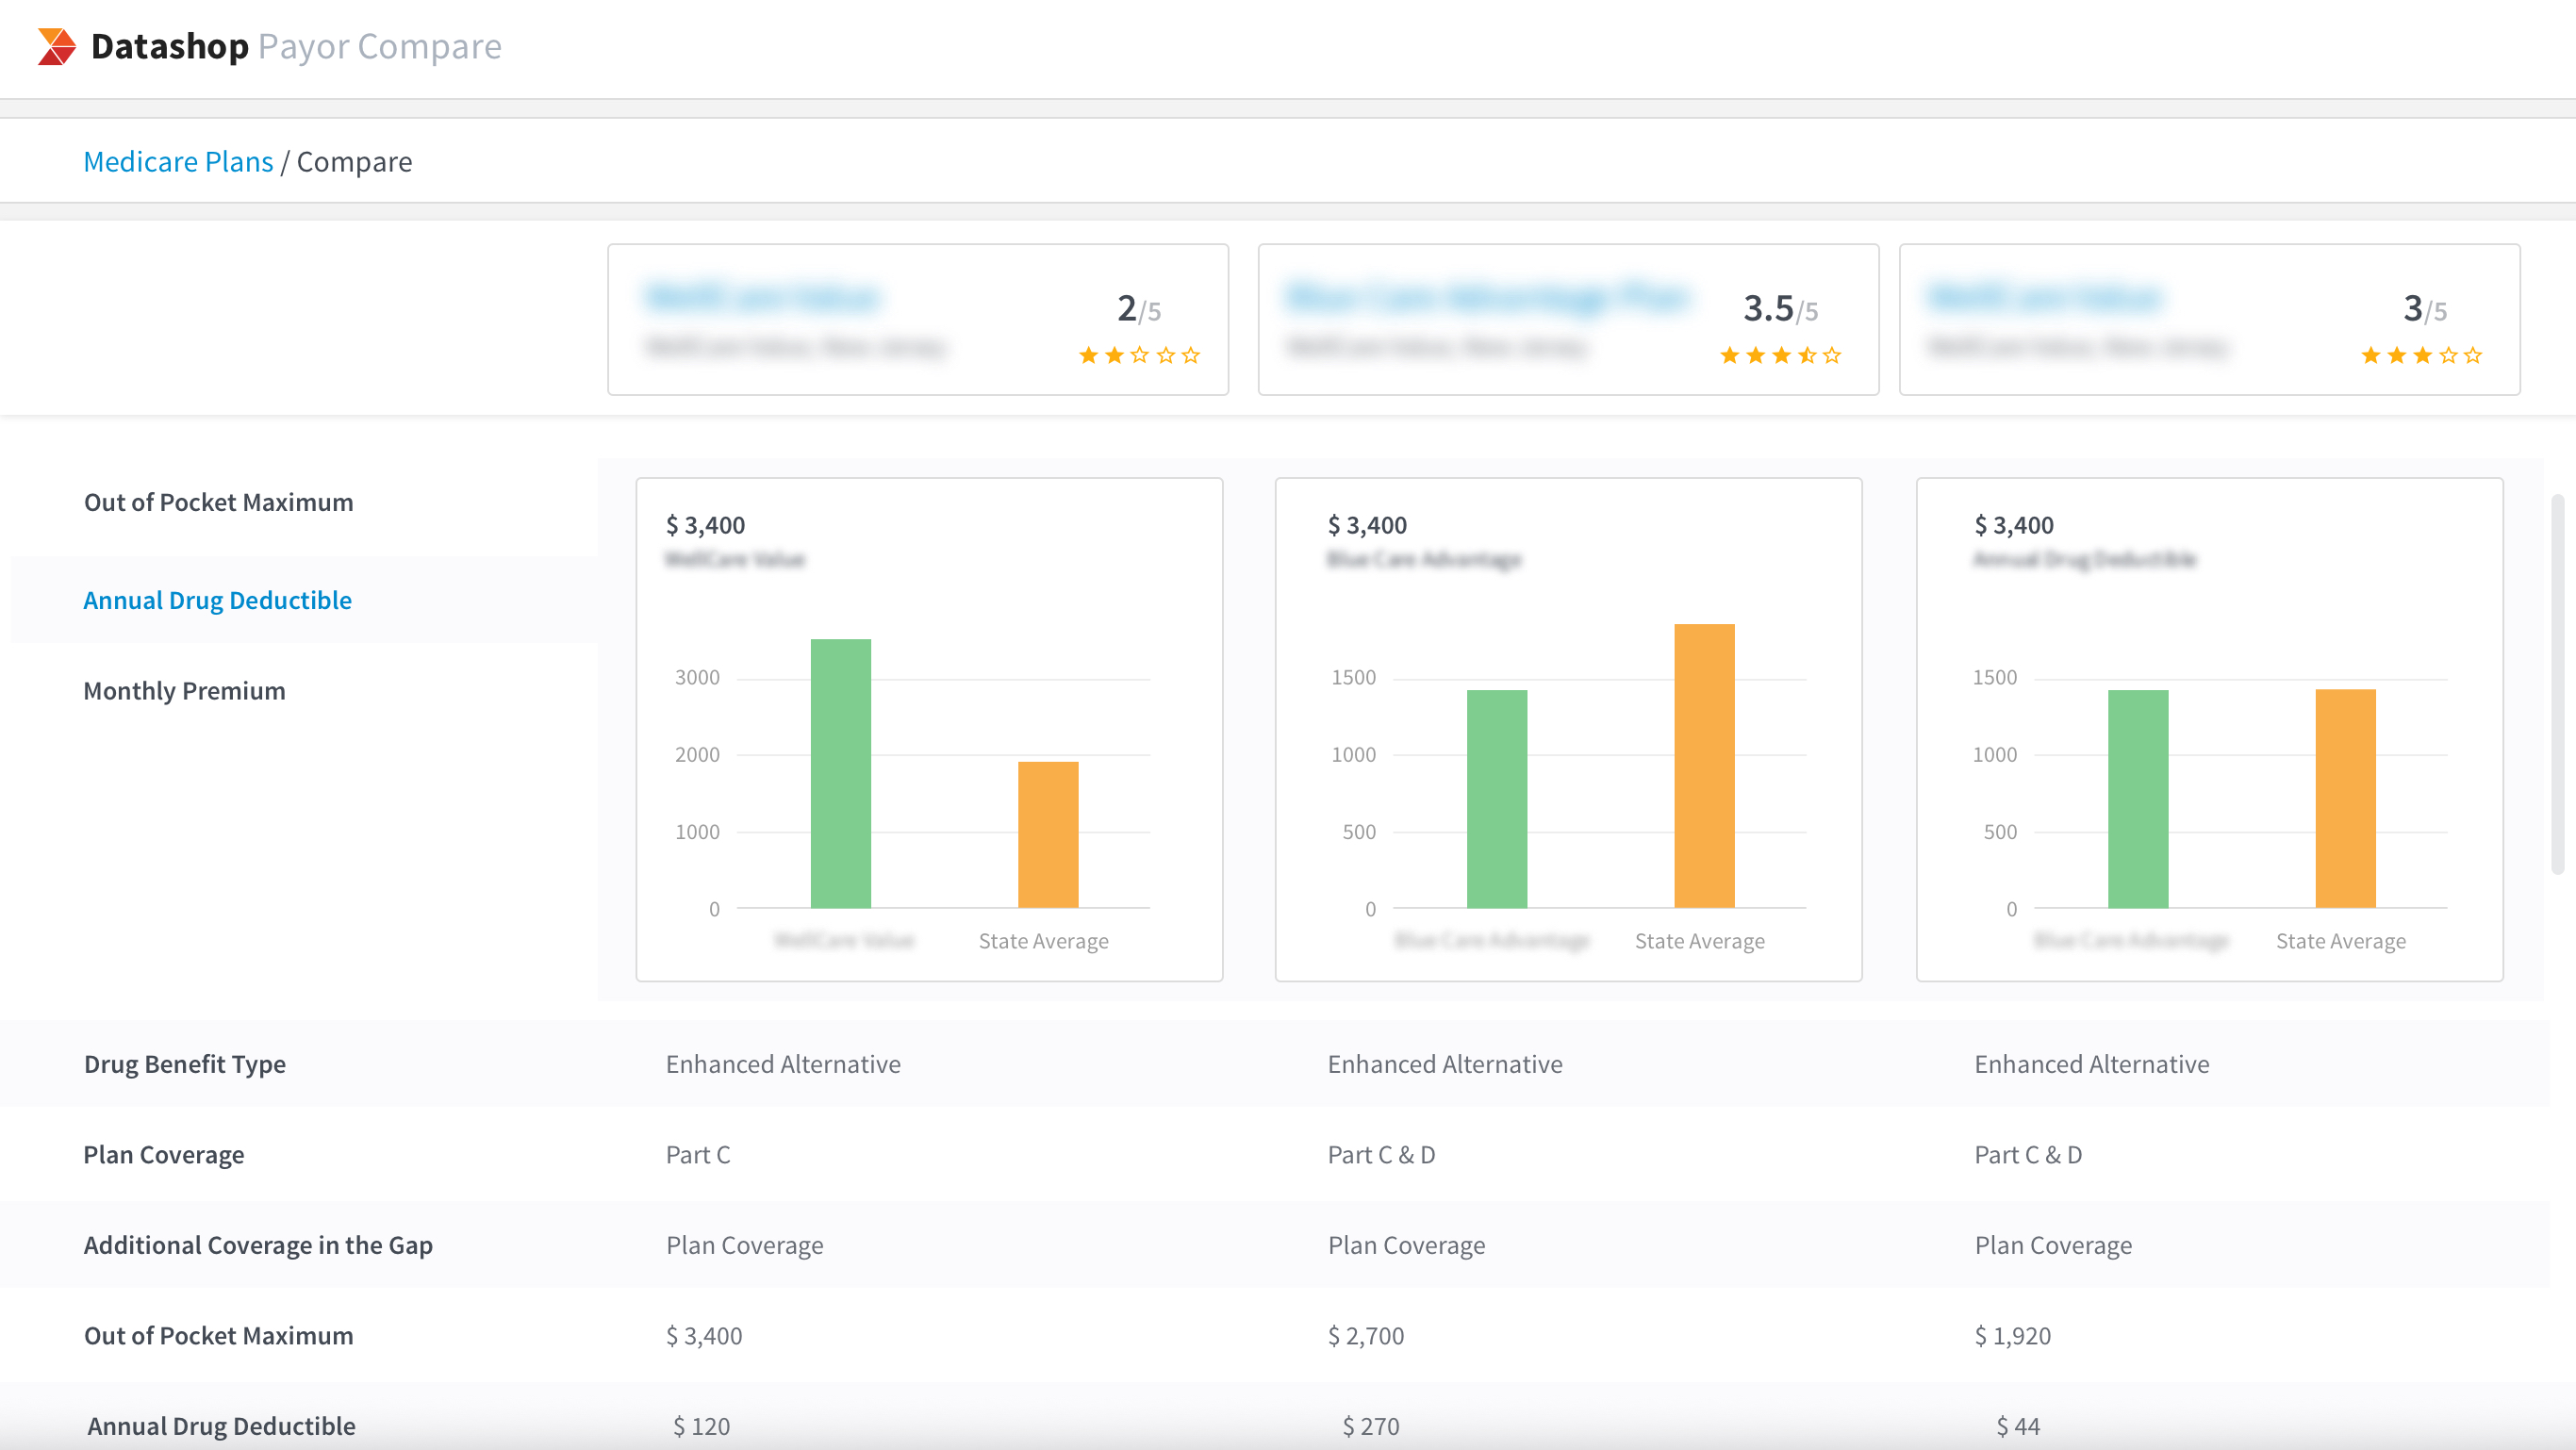Click the Plan Coverage row label
The image size is (2576, 1450).
[x=164, y=1155]
